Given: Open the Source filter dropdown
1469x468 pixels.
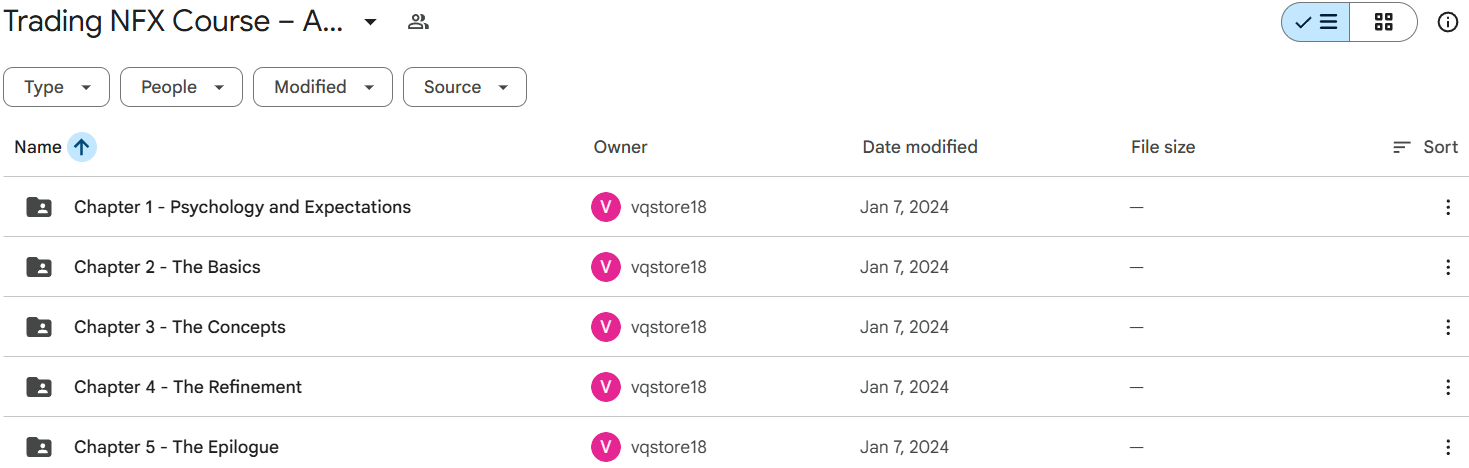Looking at the screenshot, I should click(x=465, y=87).
